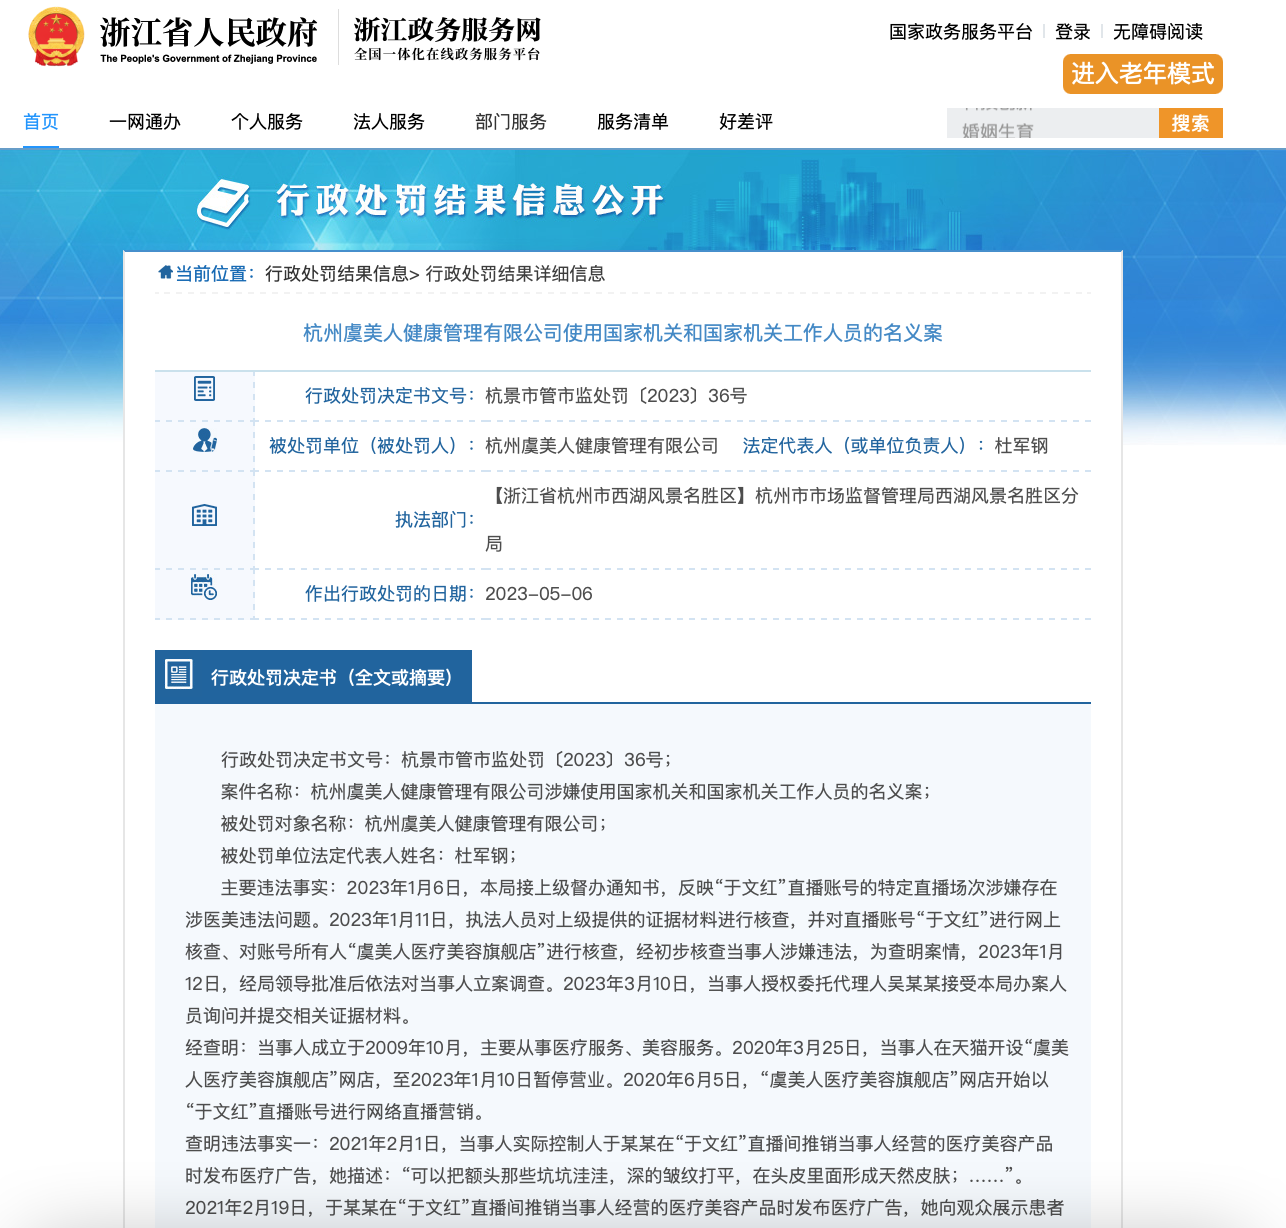Open 服务清单 in navigation
Image resolution: width=1286 pixels, height=1228 pixels.
tap(633, 122)
